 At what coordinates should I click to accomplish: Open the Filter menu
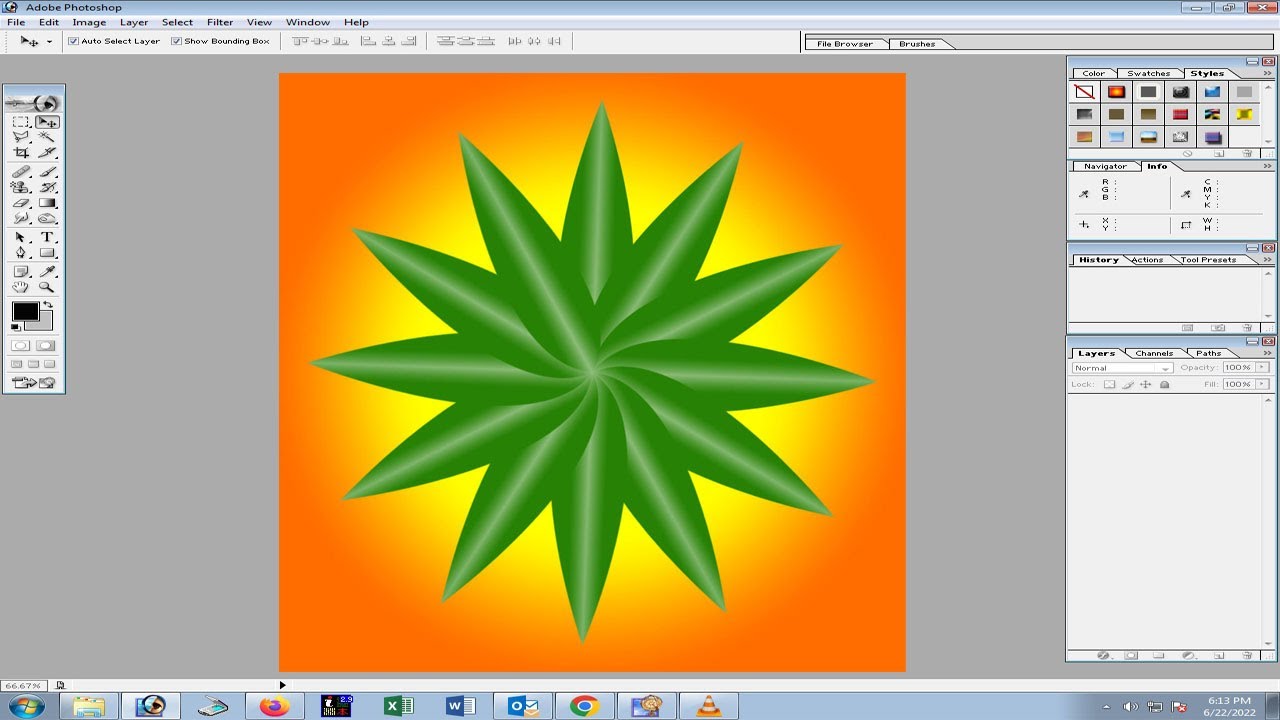coord(220,22)
